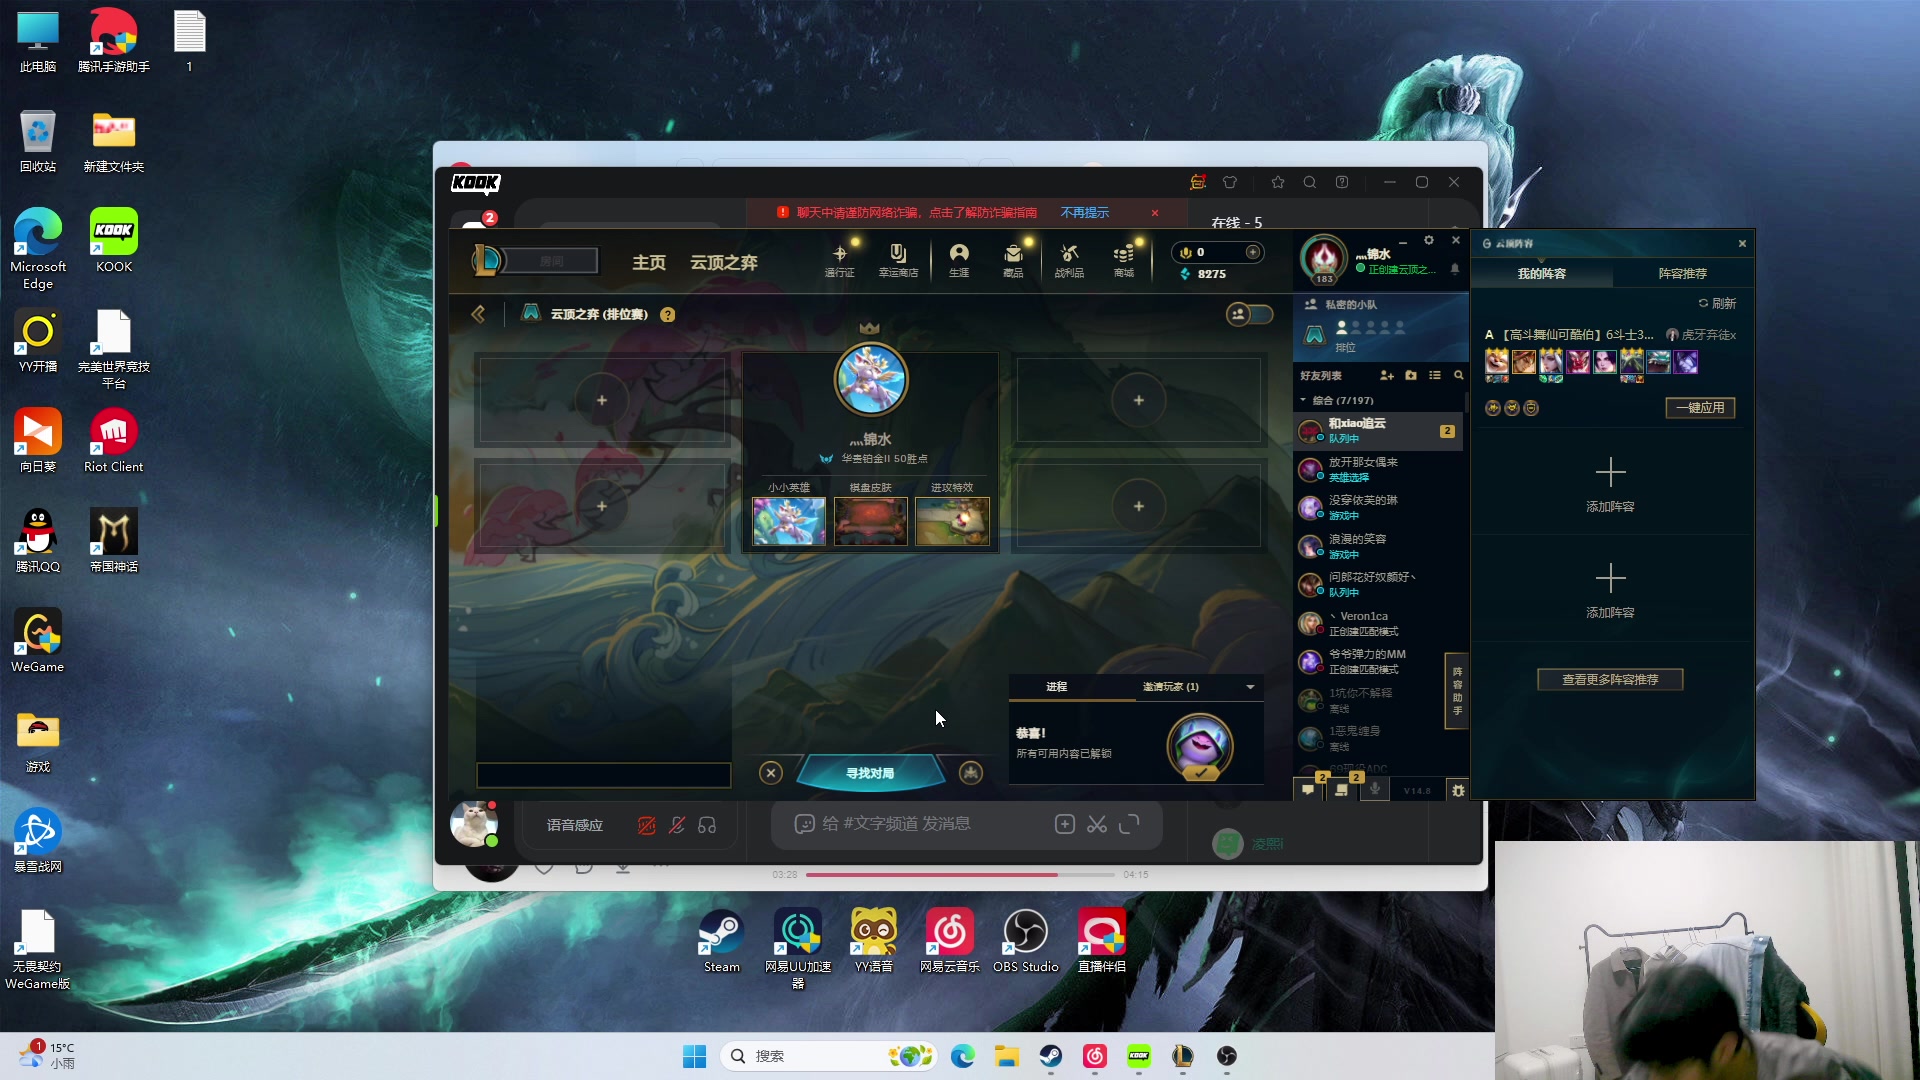Toggle the open party switch
Image resolution: width=1920 pixels, height=1080 pixels.
[x=1249, y=314]
